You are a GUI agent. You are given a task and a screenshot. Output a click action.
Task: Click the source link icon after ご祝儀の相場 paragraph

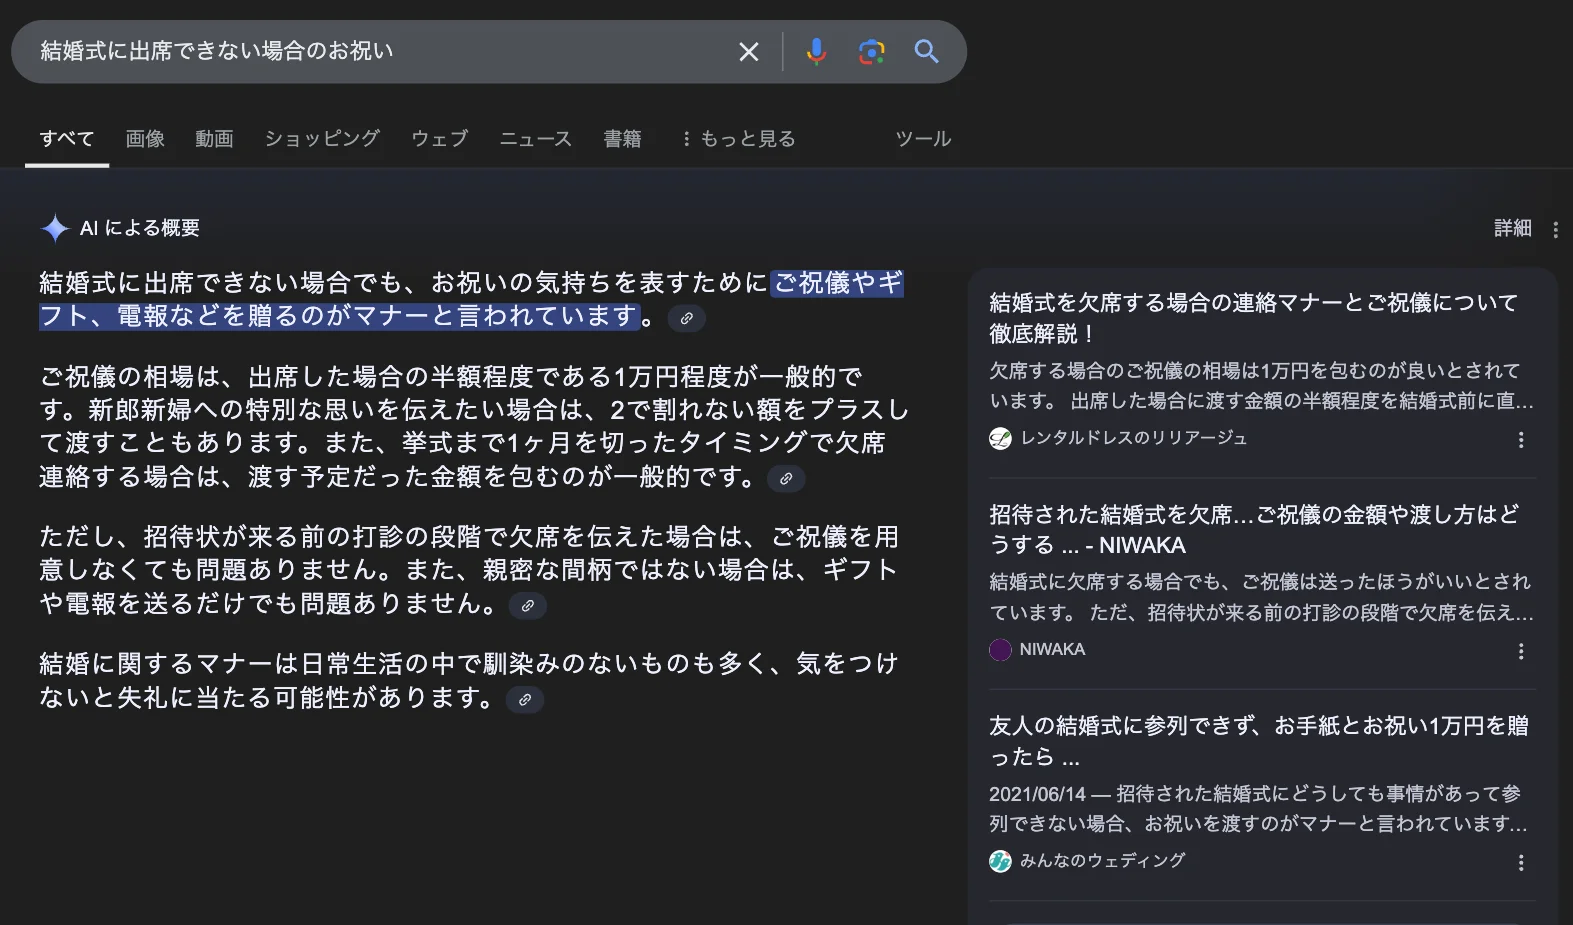pos(785,479)
